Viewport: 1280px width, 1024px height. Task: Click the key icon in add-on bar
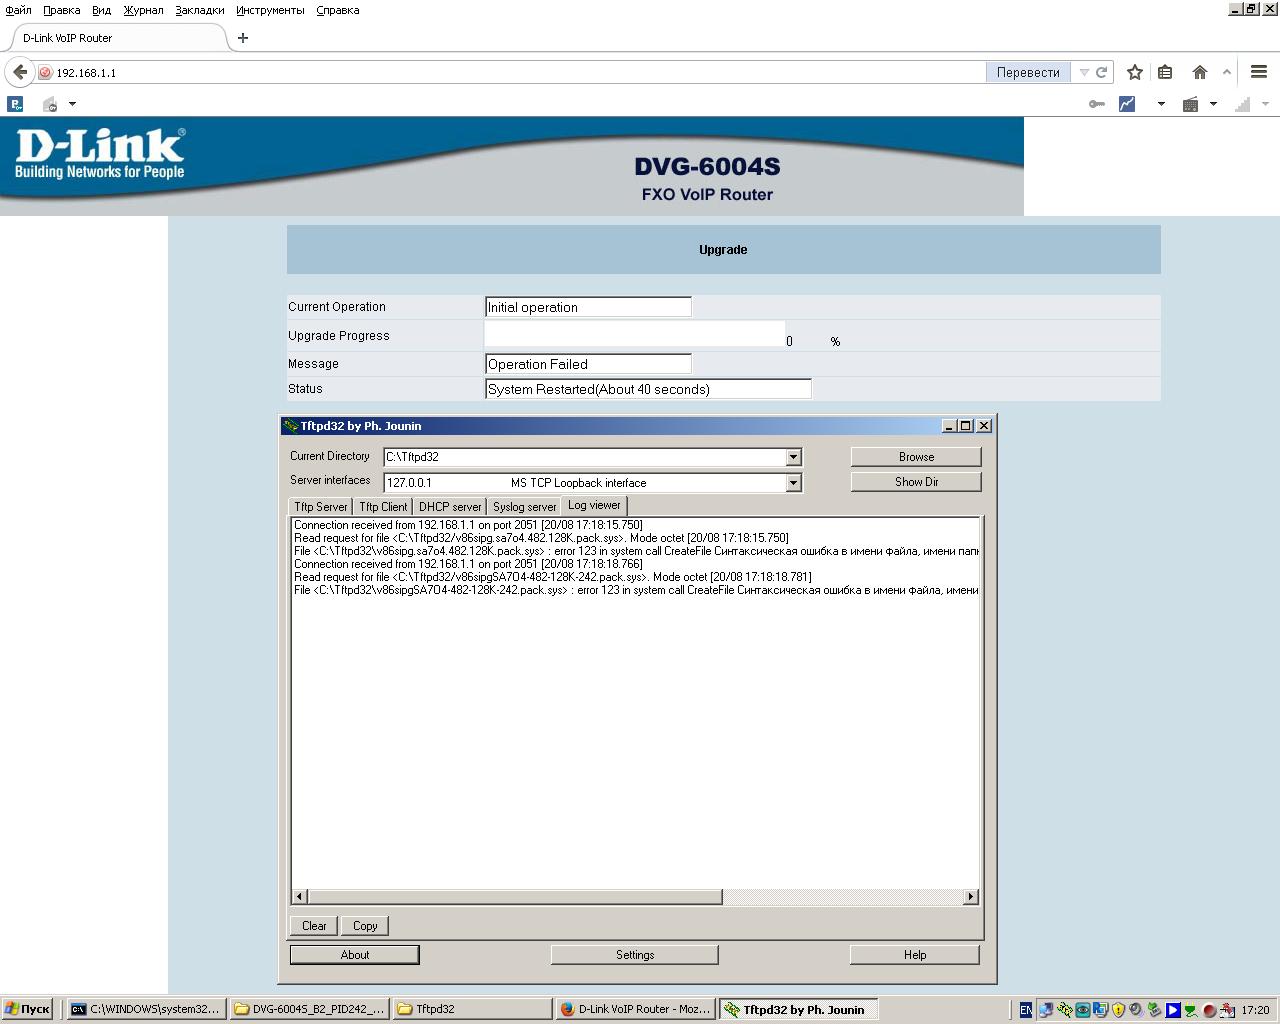pyautogui.click(x=1097, y=104)
